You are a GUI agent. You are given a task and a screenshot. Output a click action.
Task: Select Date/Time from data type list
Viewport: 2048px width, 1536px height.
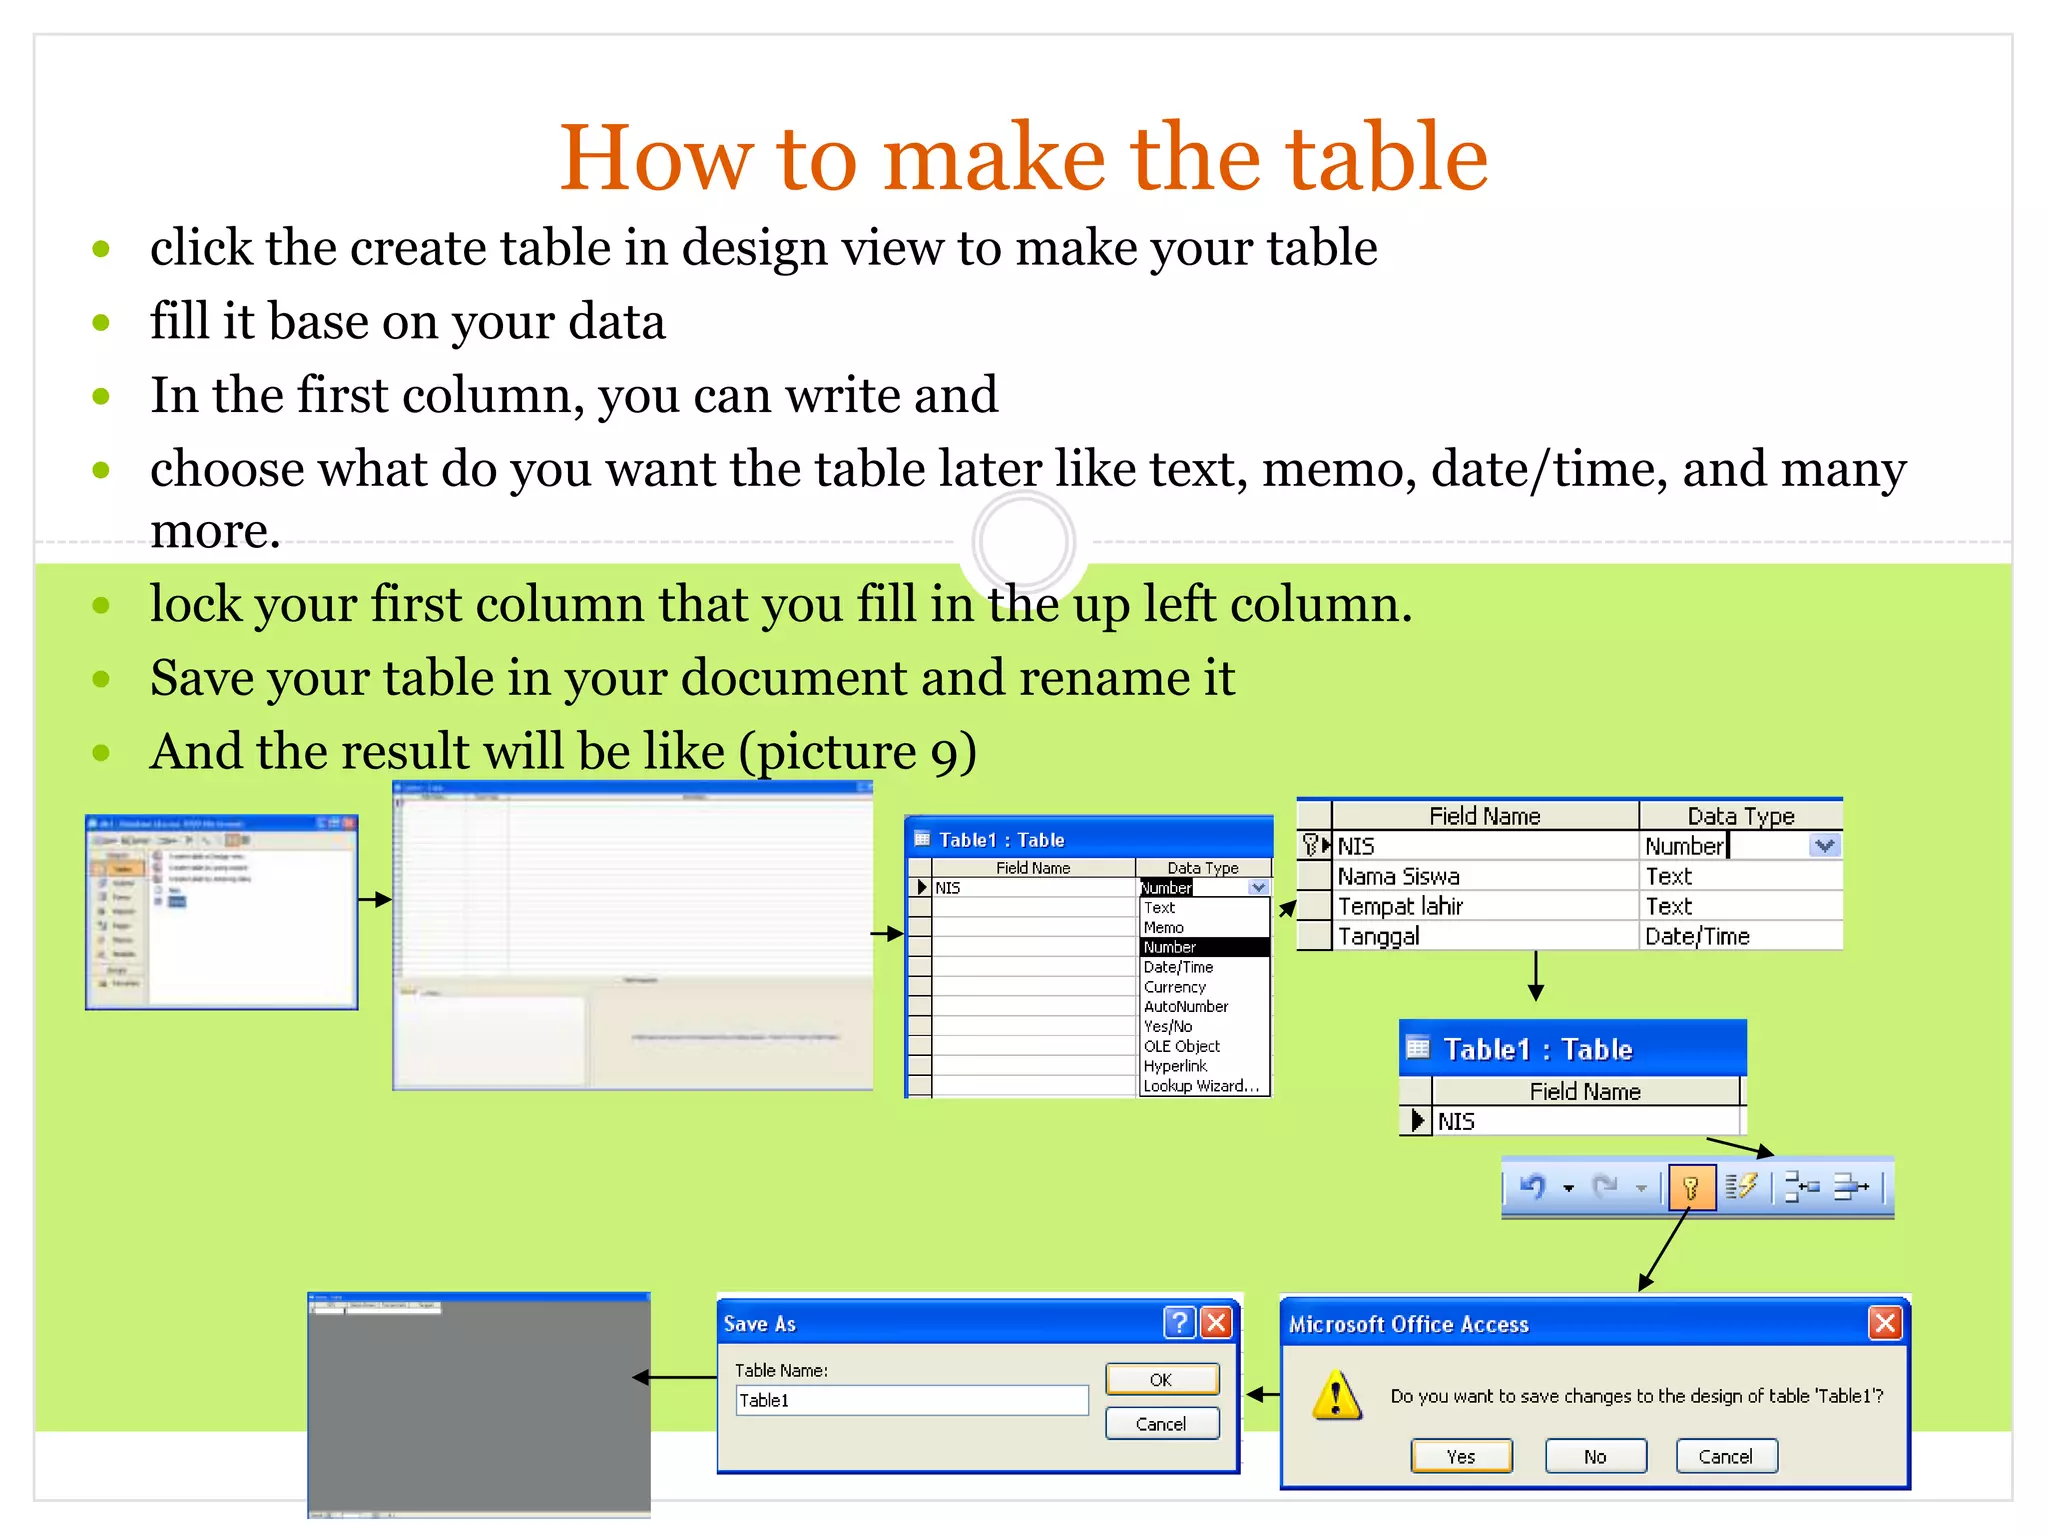(x=1178, y=967)
